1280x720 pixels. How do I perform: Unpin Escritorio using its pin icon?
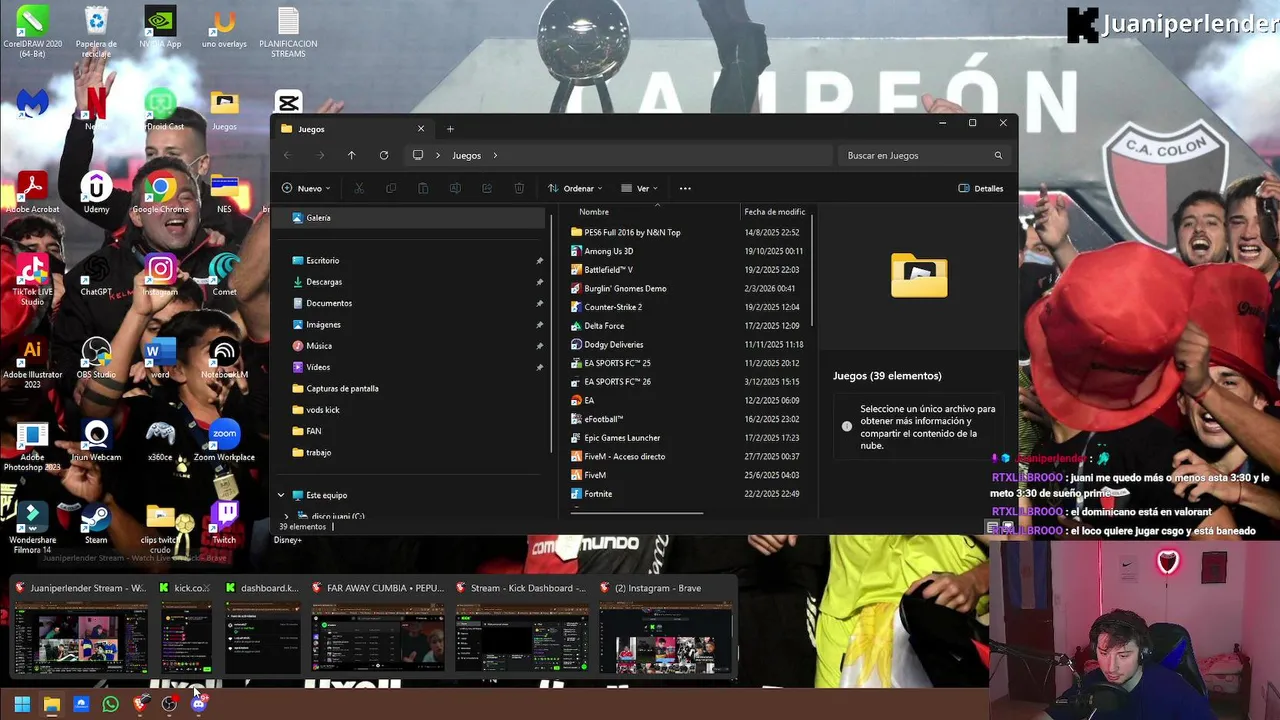click(x=539, y=261)
